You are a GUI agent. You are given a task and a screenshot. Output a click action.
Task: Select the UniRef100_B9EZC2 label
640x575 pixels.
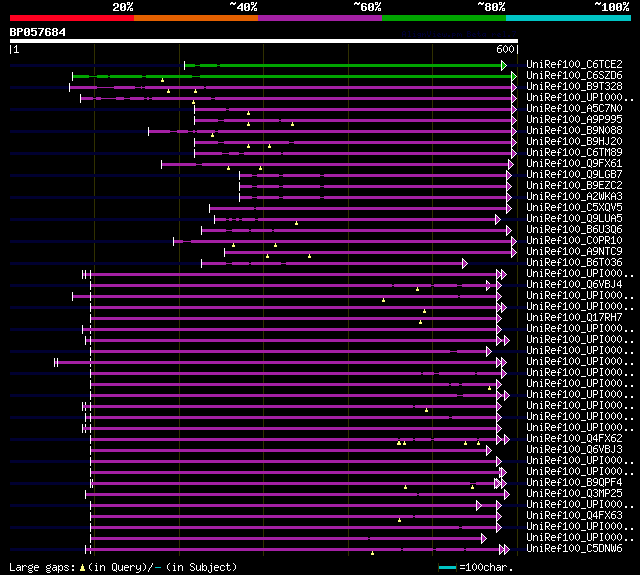tap(574, 186)
